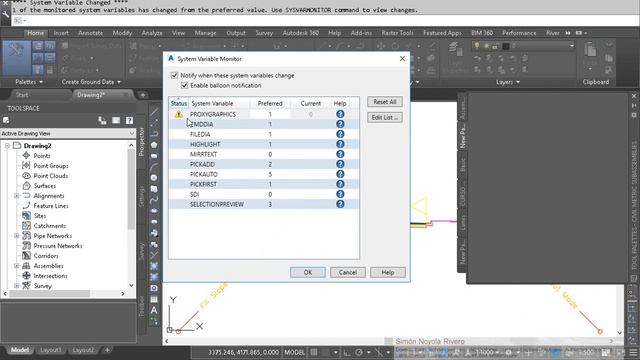Select the Intersections tree item

[x=50, y=276]
